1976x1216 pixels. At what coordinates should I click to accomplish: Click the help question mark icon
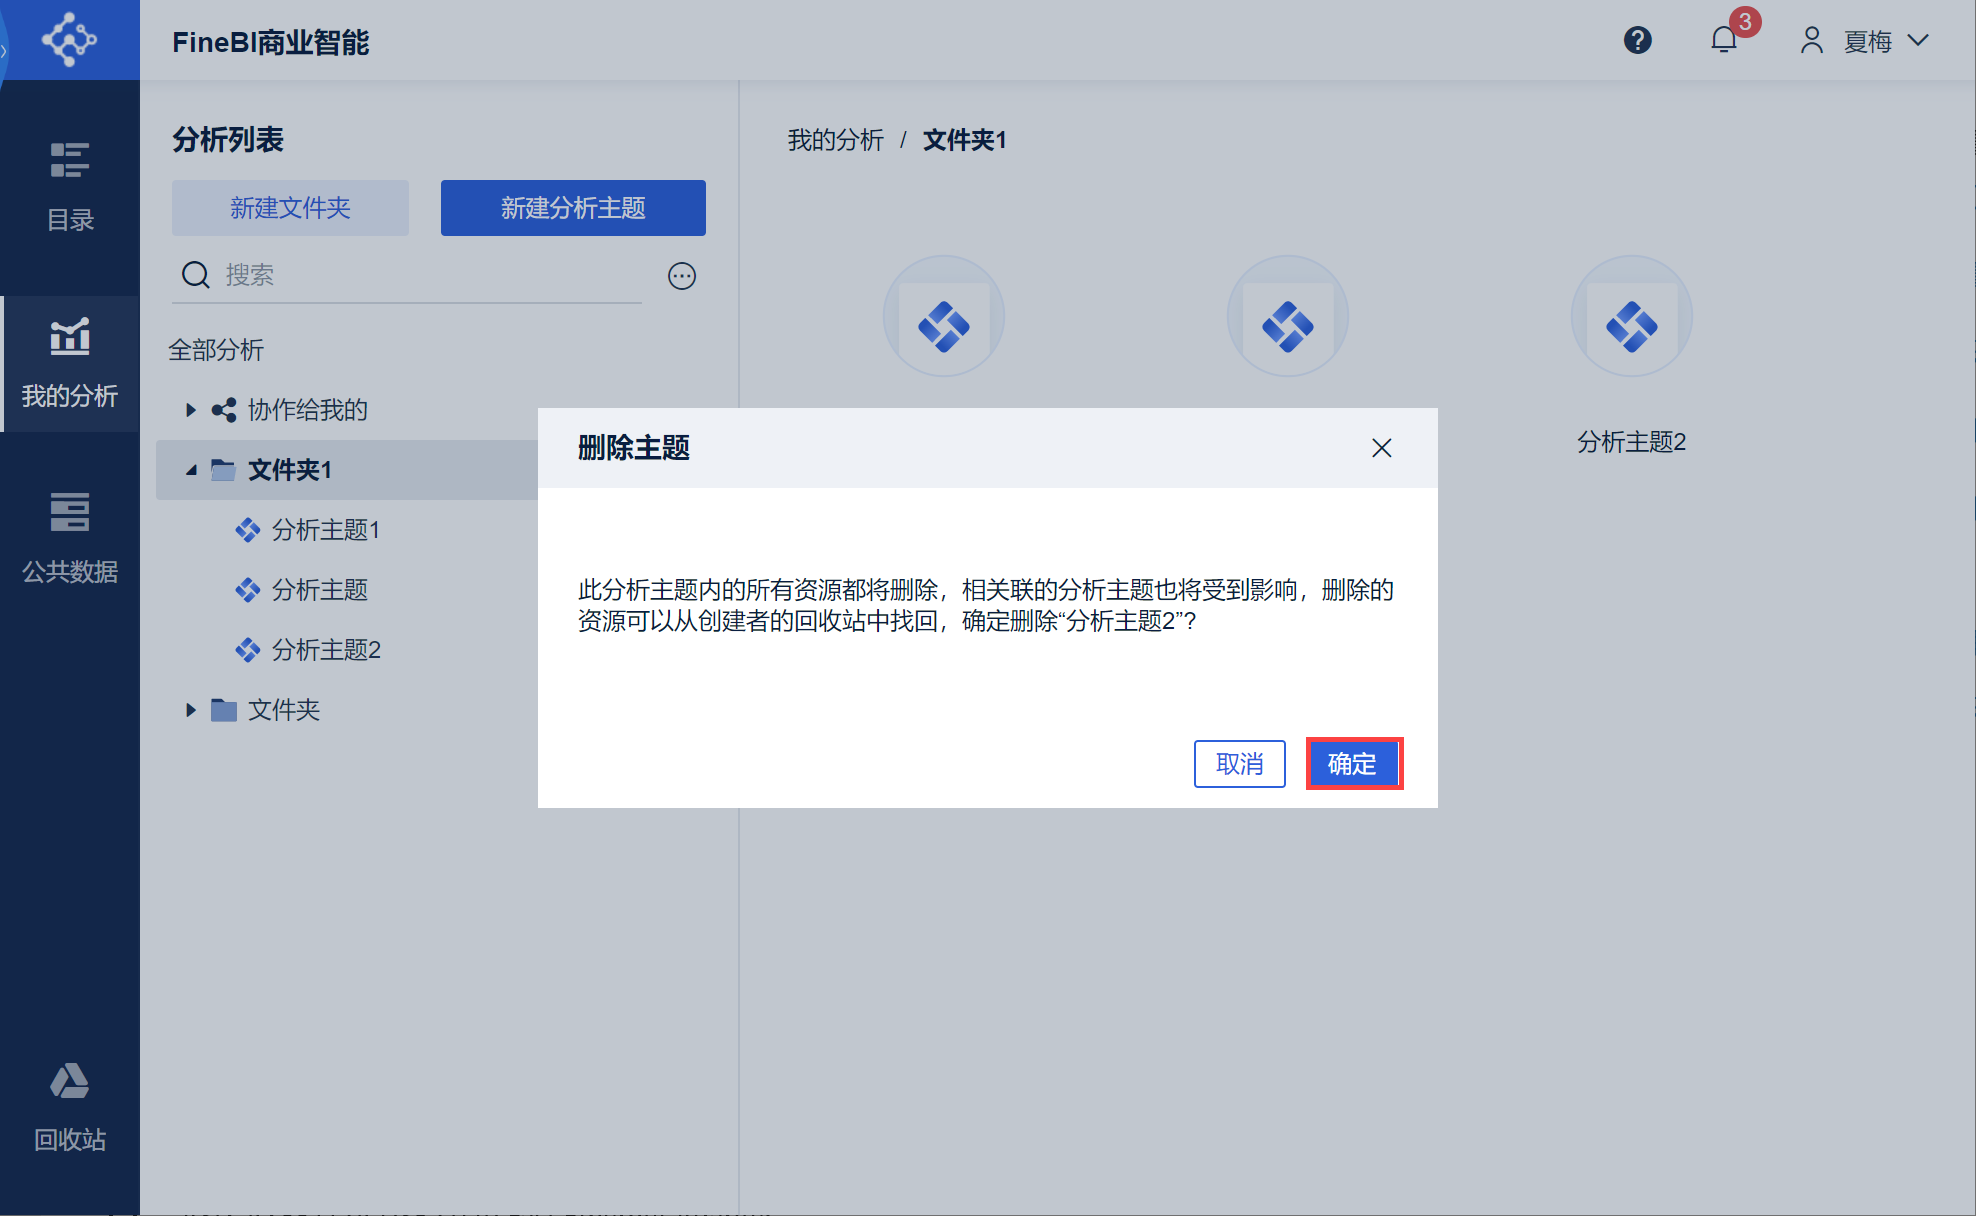click(1637, 41)
